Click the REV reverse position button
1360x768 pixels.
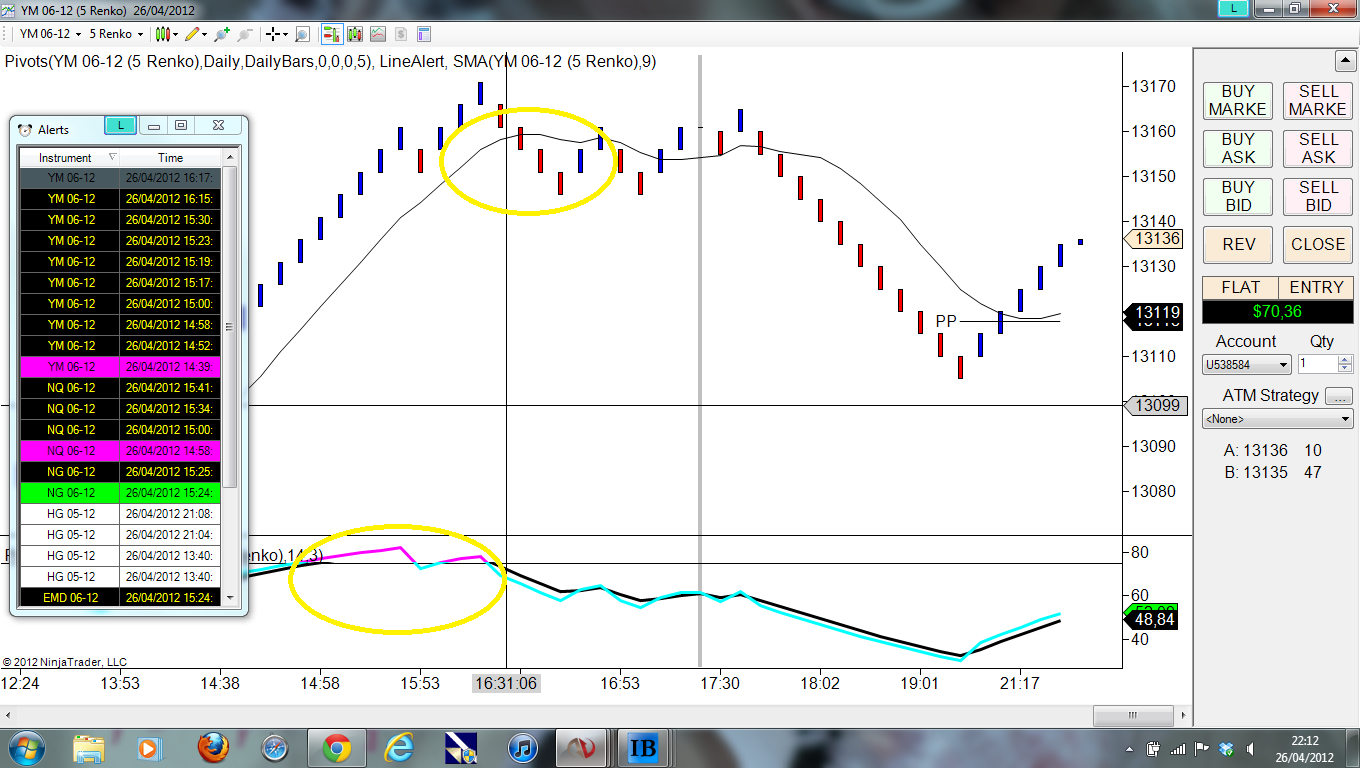(1237, 244)
